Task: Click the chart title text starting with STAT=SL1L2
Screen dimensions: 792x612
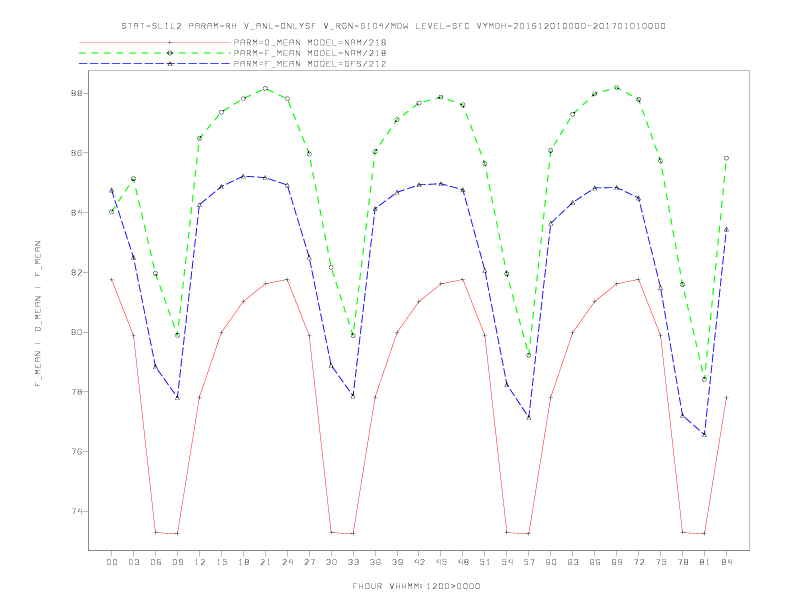Action: click(393, 26)
